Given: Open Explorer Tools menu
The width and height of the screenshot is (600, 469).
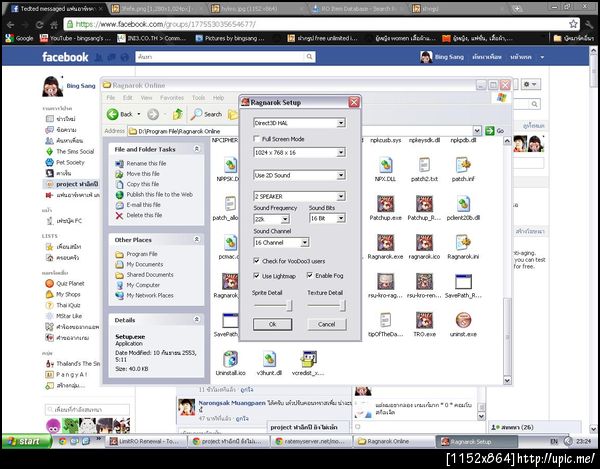Looking at the screenshot, I should pyautogui.click(x=198, y=98).
